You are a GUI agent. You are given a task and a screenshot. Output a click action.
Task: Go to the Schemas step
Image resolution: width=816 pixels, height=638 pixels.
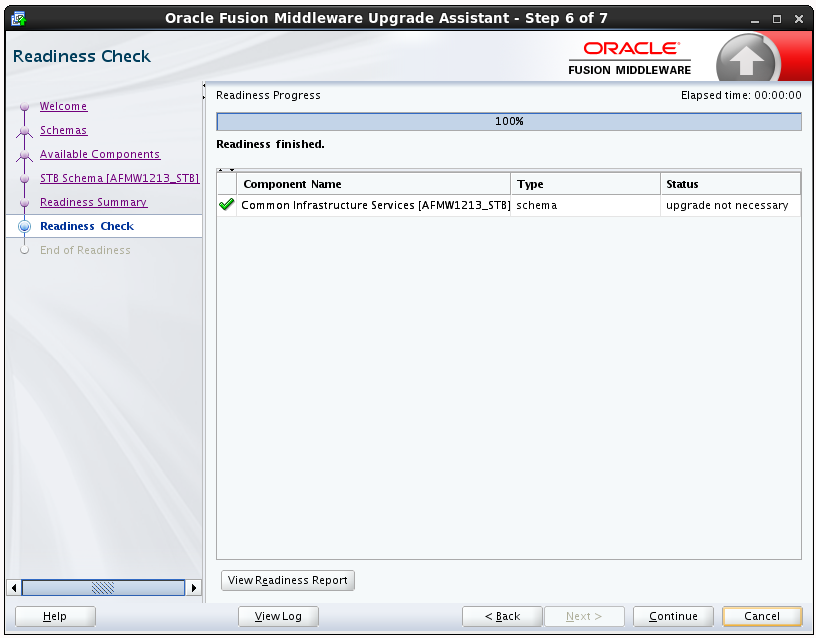click(63, 130)
